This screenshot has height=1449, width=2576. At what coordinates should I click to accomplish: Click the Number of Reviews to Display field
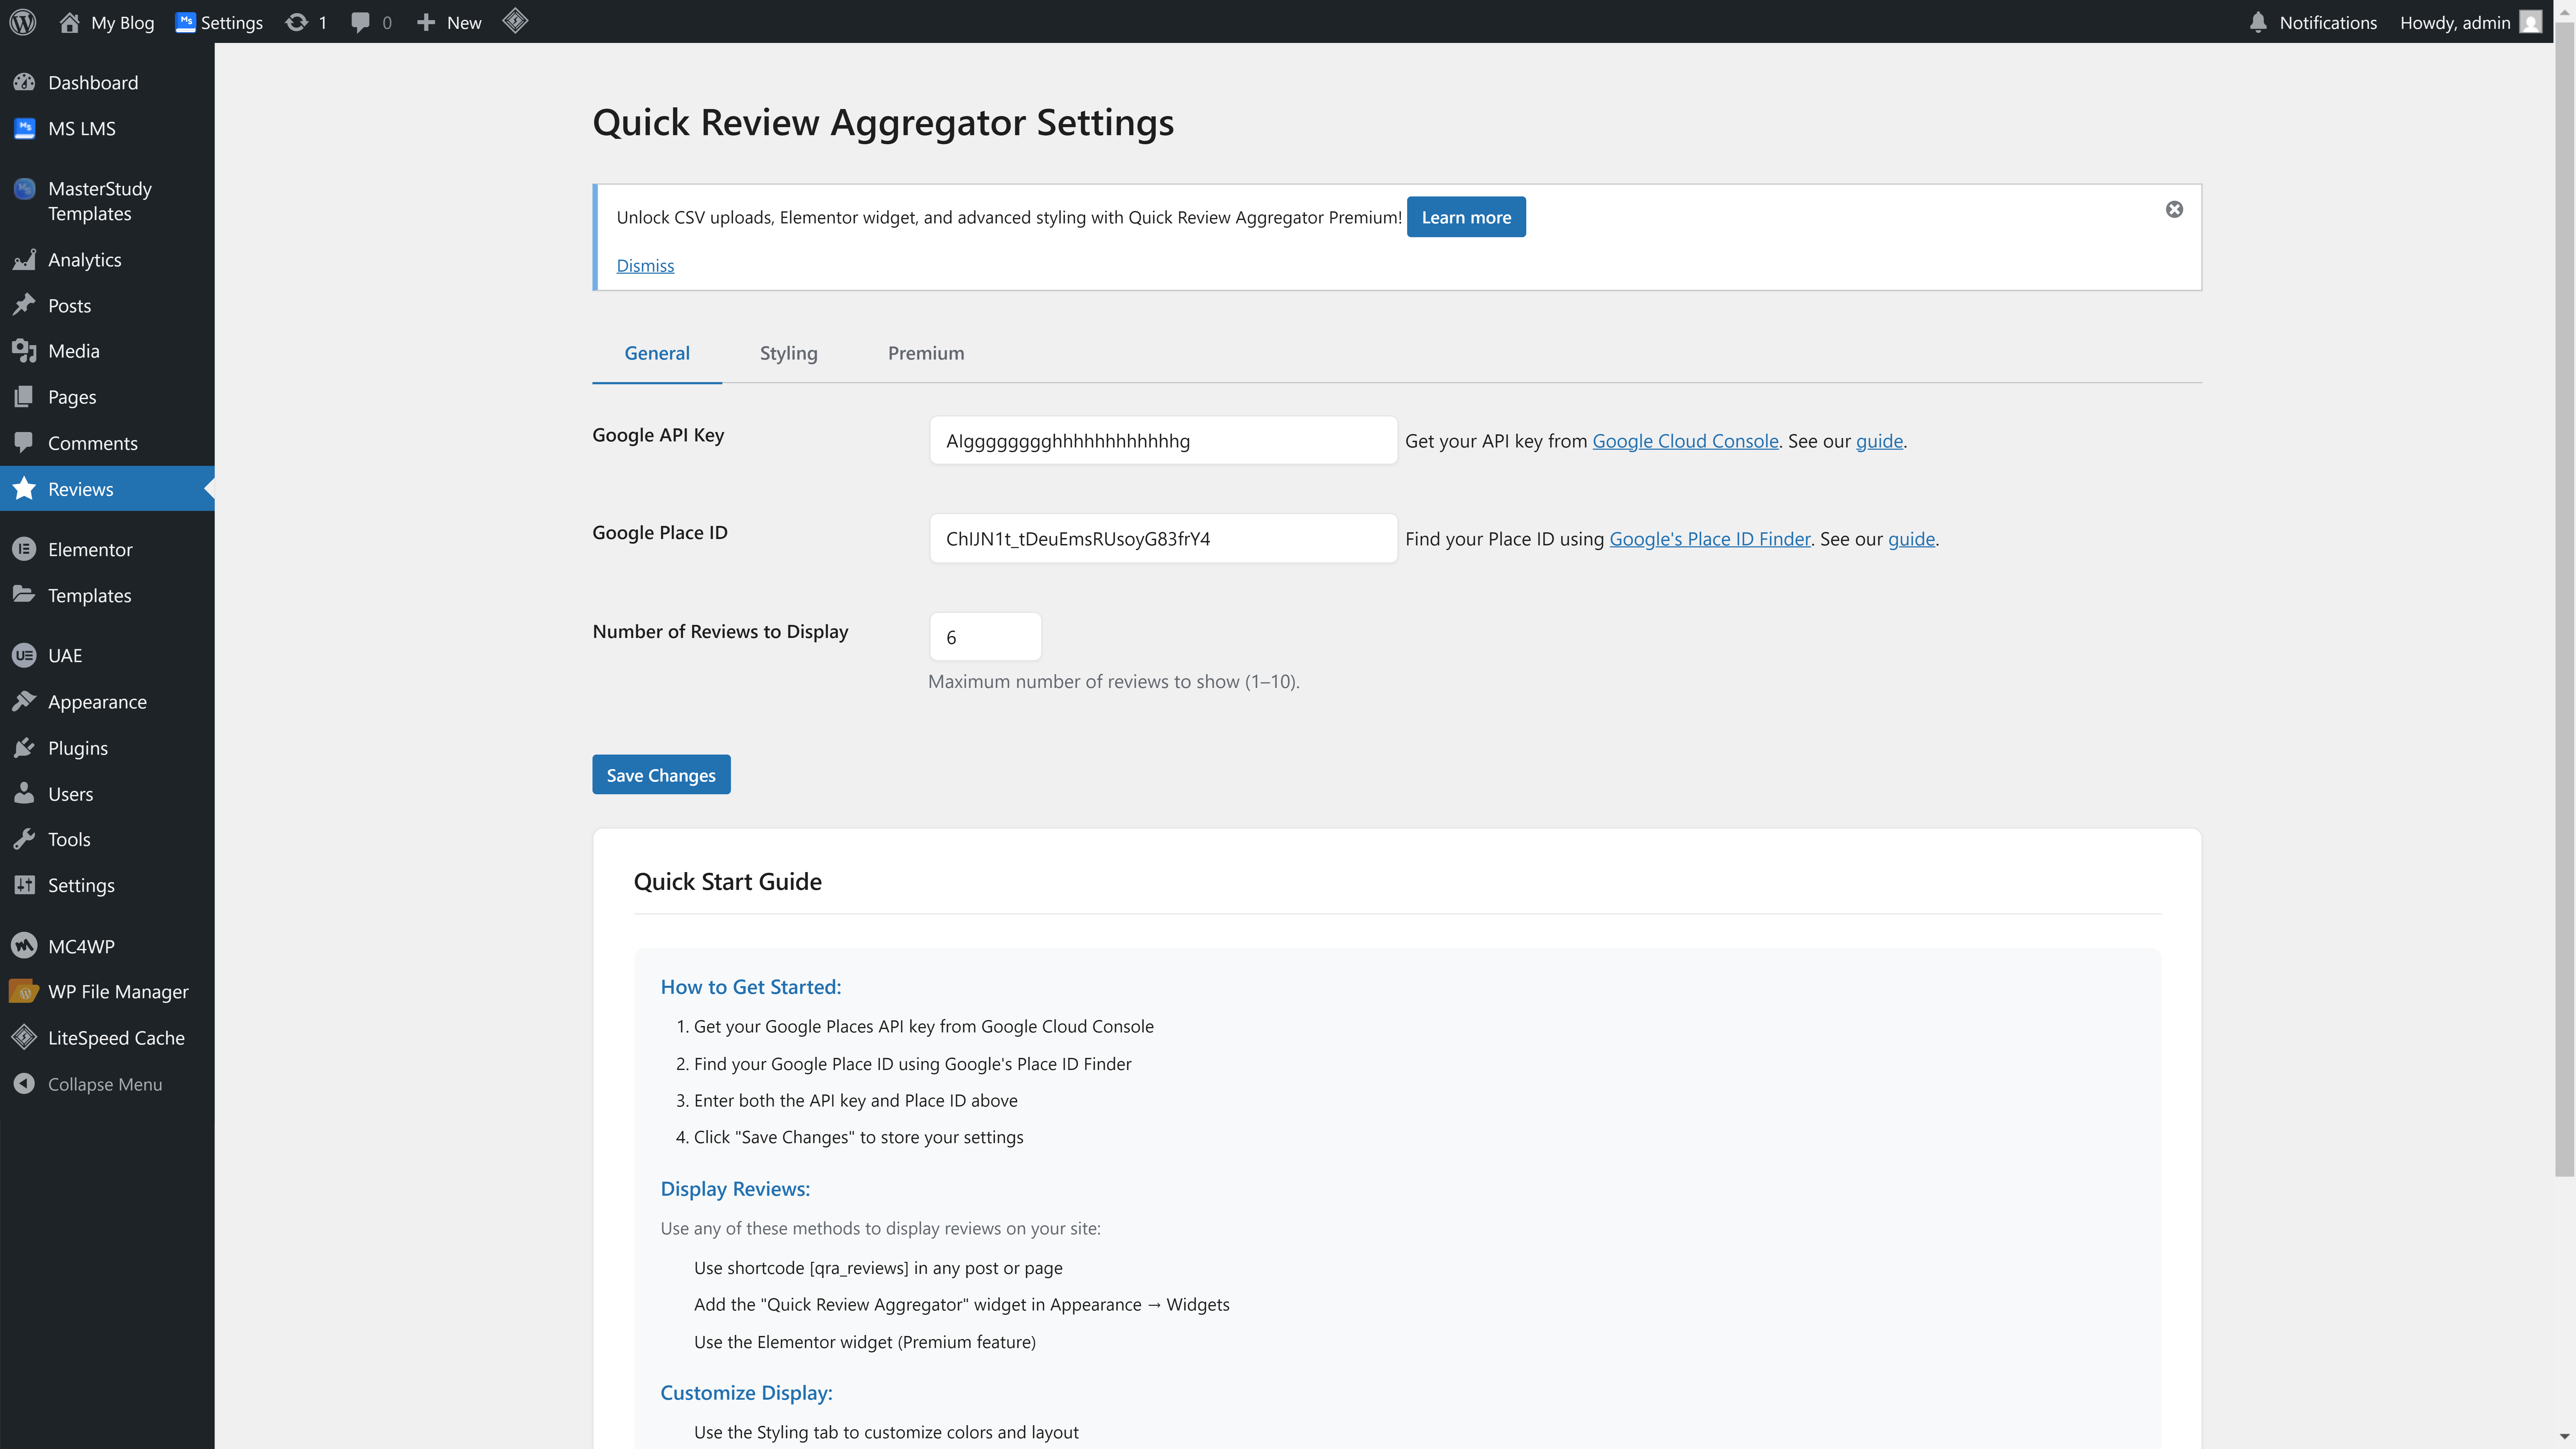(x=985, y=637)
